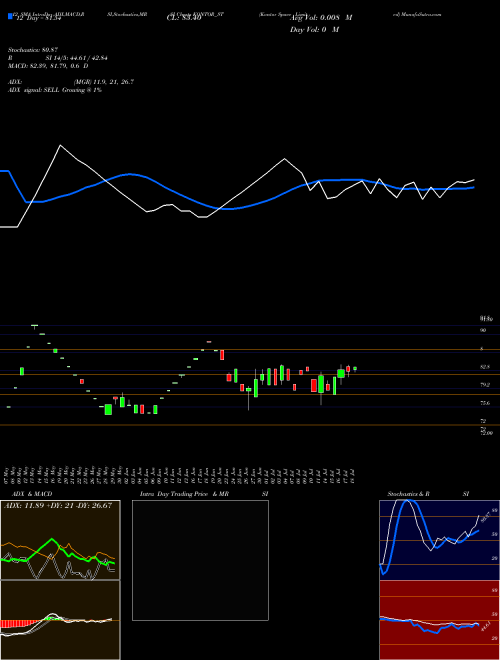Viewport: 500px width, 660px height.
Task: Click the 90 price axis label
Action: (483, 330)
